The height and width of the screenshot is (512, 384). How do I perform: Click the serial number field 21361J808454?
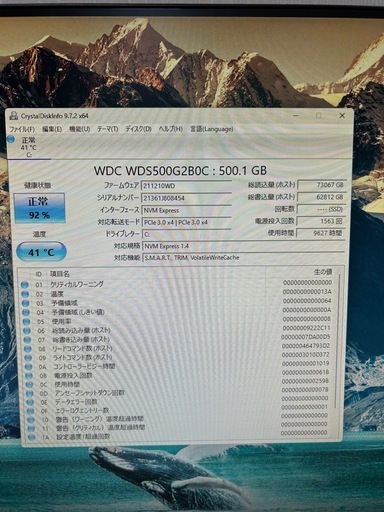[x=186, y=198]
